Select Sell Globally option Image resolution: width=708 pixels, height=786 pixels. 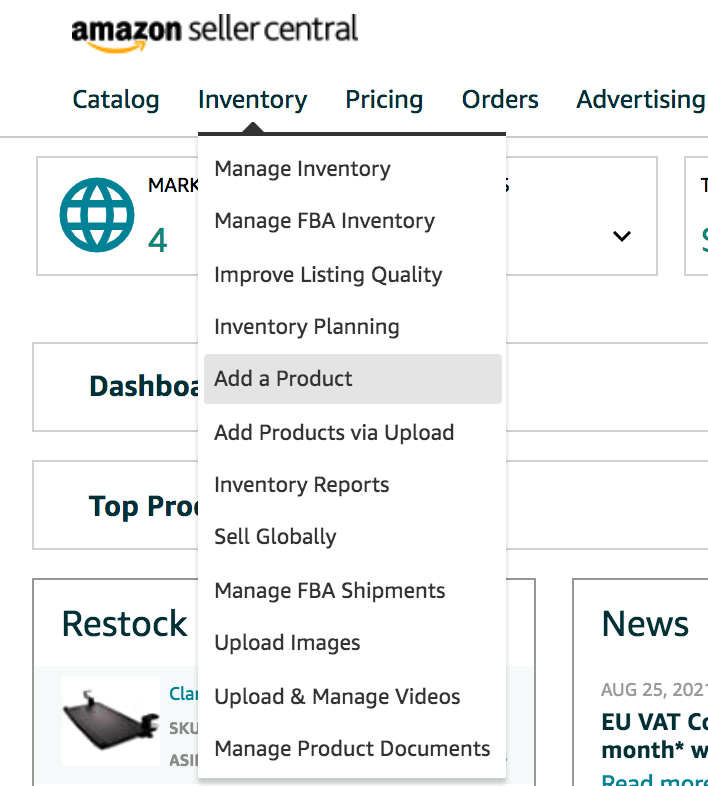click(275, 537)
